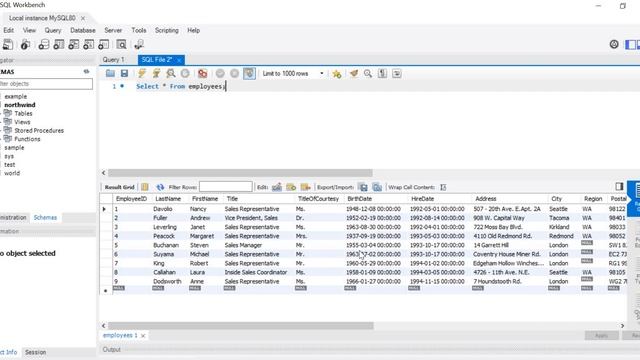Click the HireDate column header

pyautogui.click(x=422, y=199)
